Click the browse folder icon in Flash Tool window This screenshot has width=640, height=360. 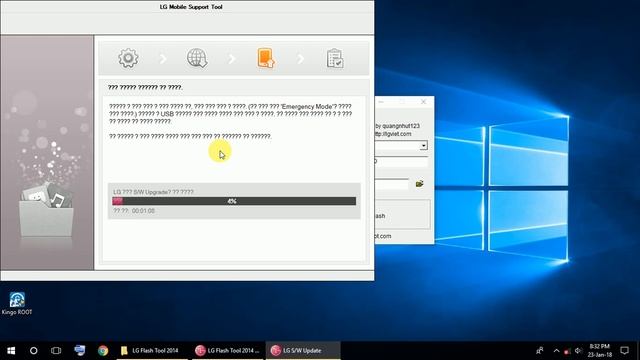(419, 184)
